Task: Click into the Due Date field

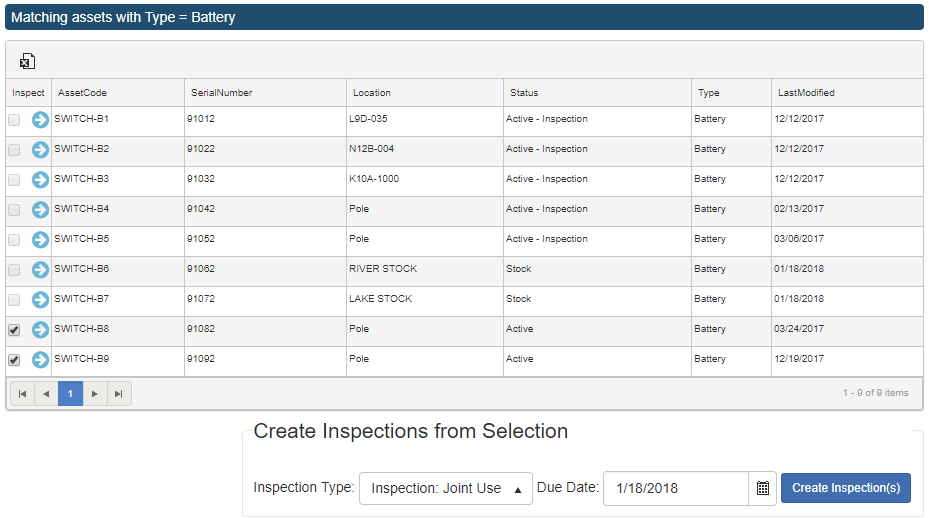Action: point(676,488)
